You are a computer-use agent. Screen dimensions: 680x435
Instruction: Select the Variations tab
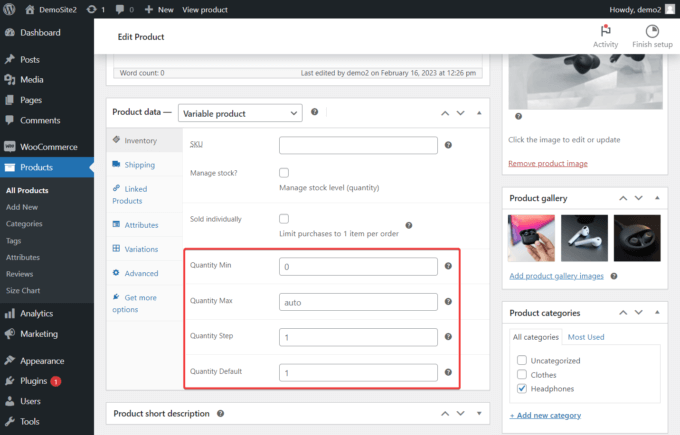point(144,249)
